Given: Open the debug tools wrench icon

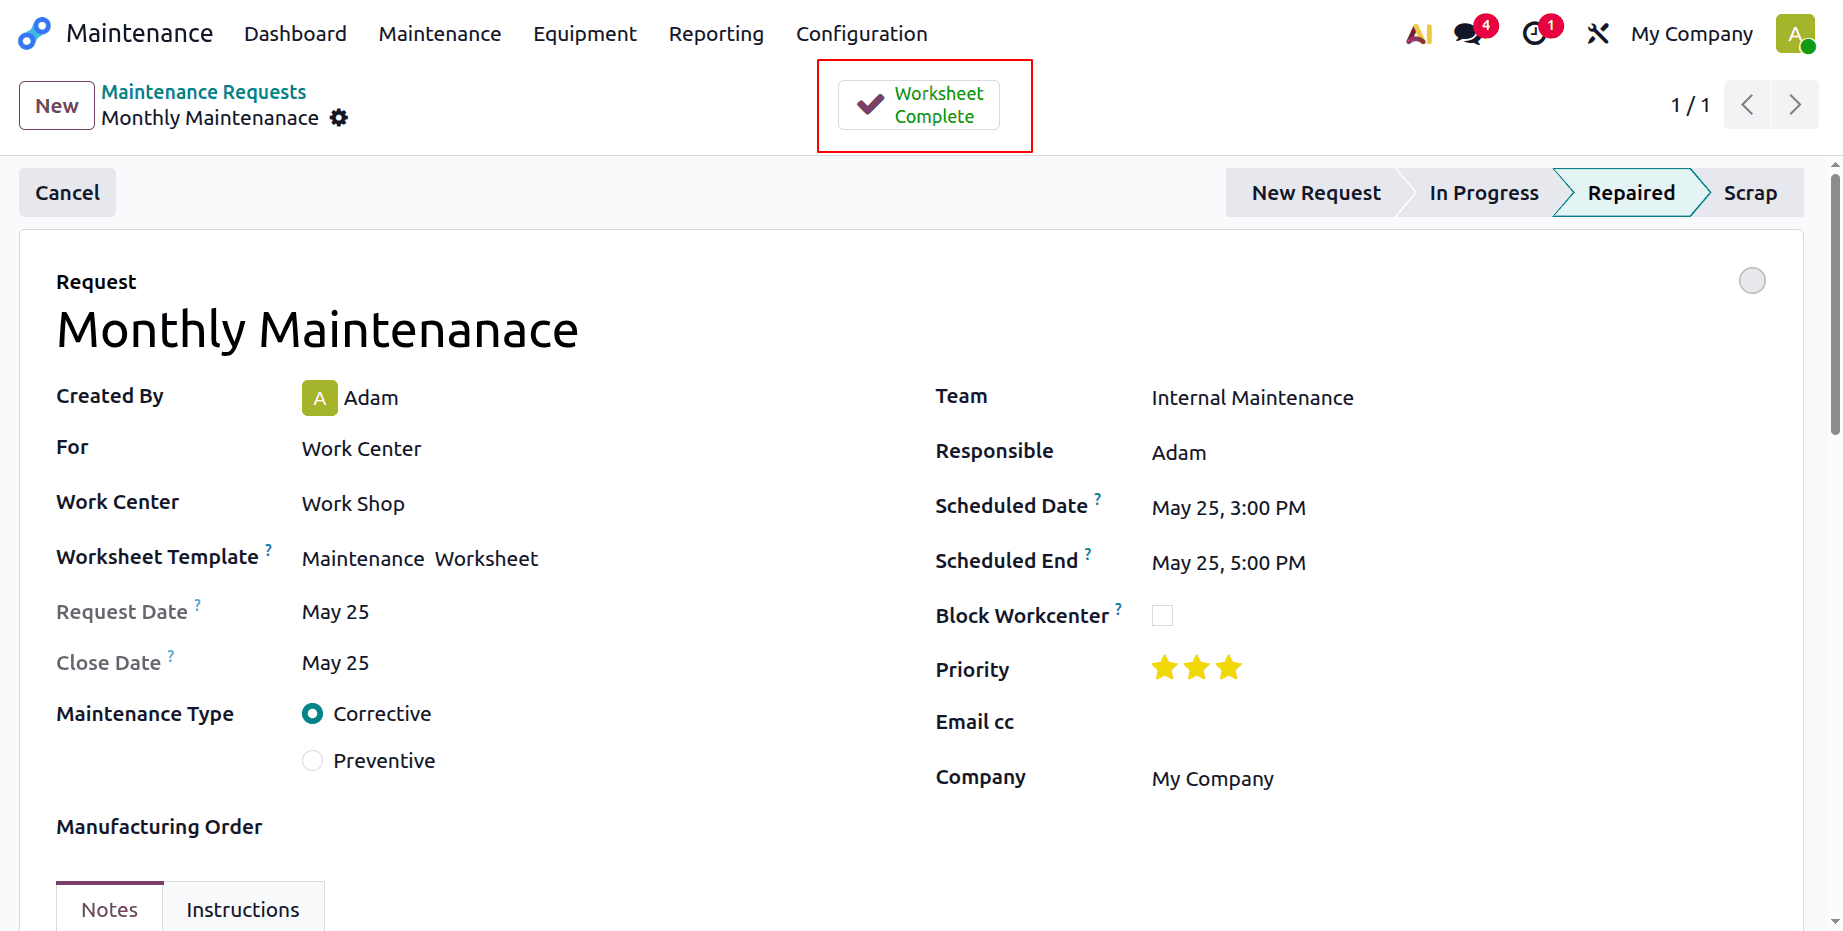Looking at the screenshot, I should 1598,34.
